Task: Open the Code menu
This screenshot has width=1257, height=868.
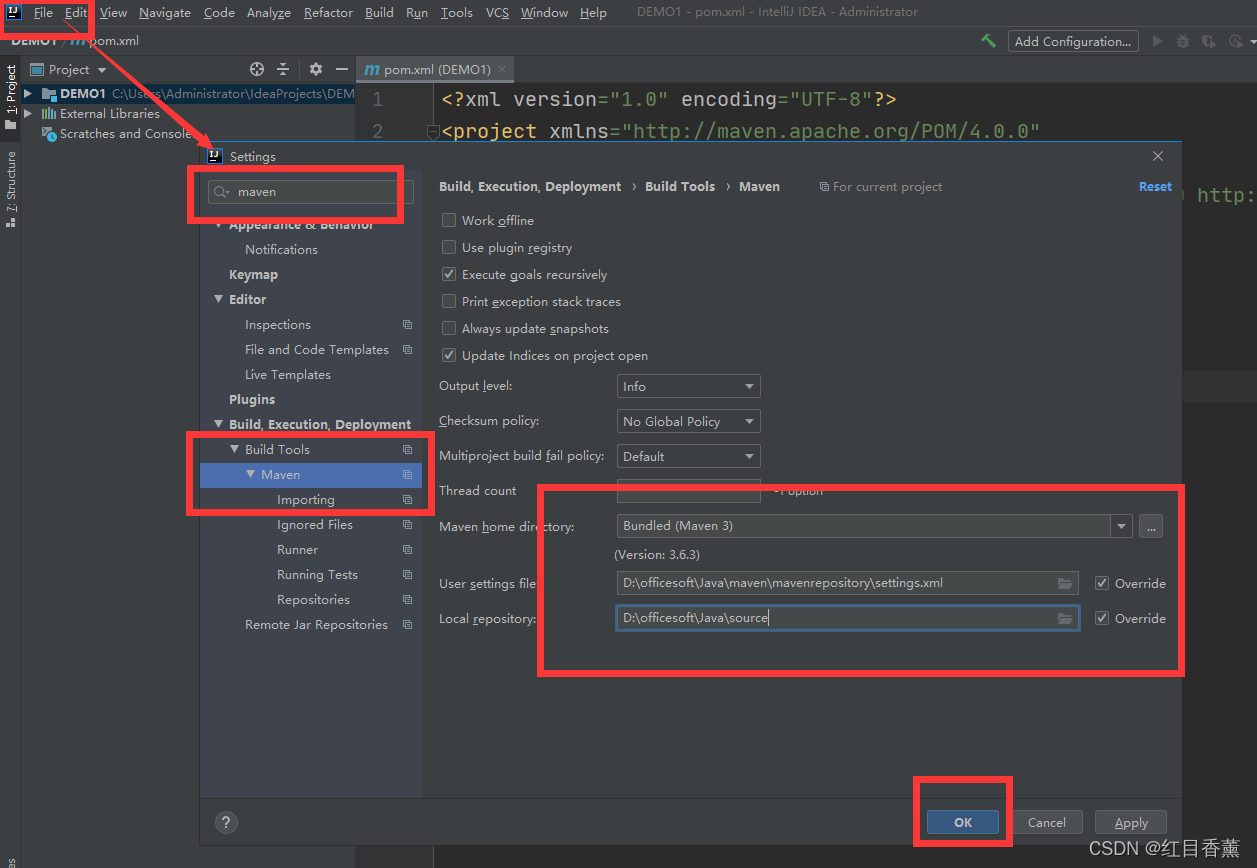Action: [219, 12]
